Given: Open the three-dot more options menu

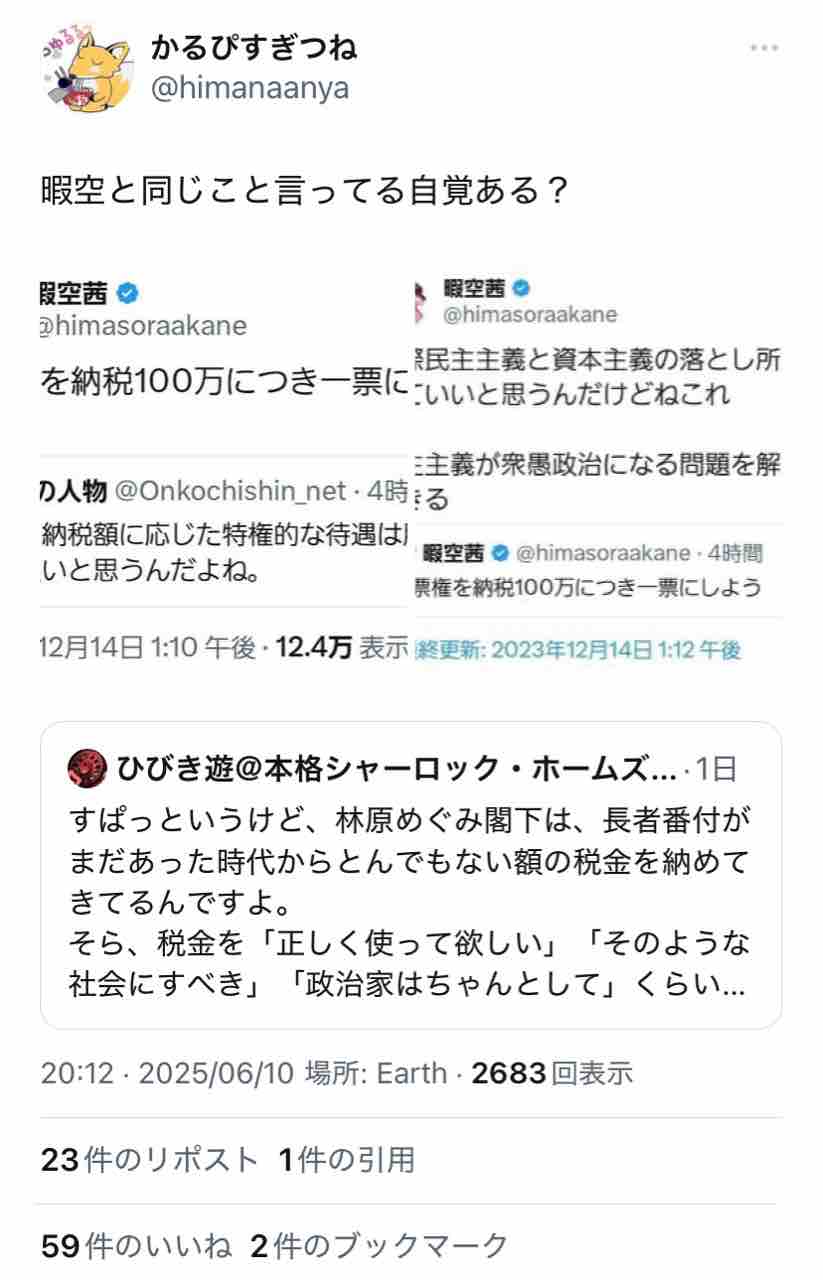Looking at the screenshot, I should (764, 48).
